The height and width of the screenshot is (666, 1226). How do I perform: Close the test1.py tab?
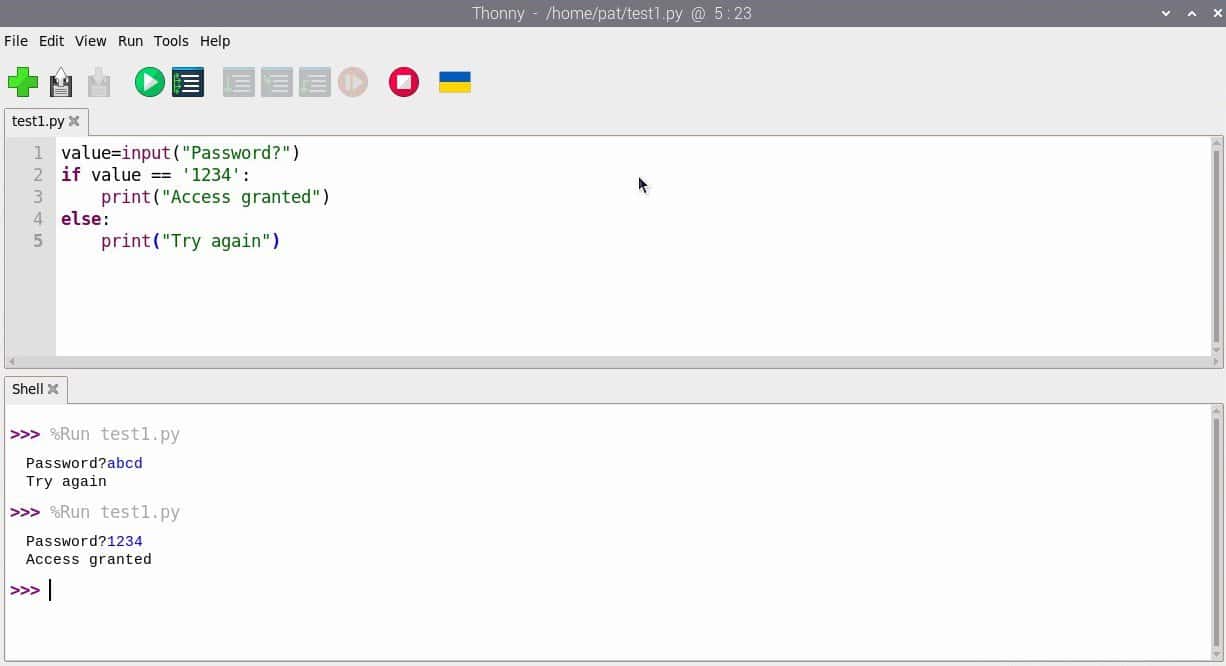pos(74,120)
